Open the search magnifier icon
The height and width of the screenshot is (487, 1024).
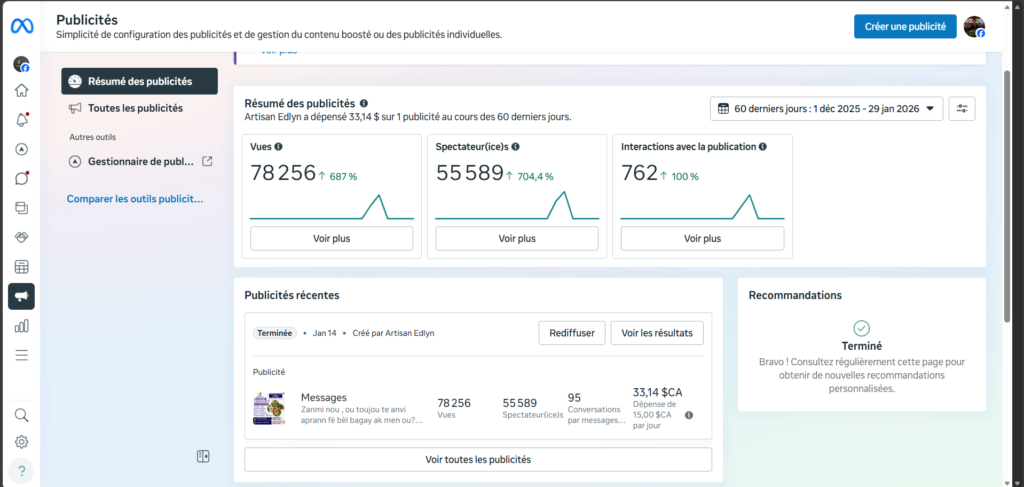[x=21, y=415]
